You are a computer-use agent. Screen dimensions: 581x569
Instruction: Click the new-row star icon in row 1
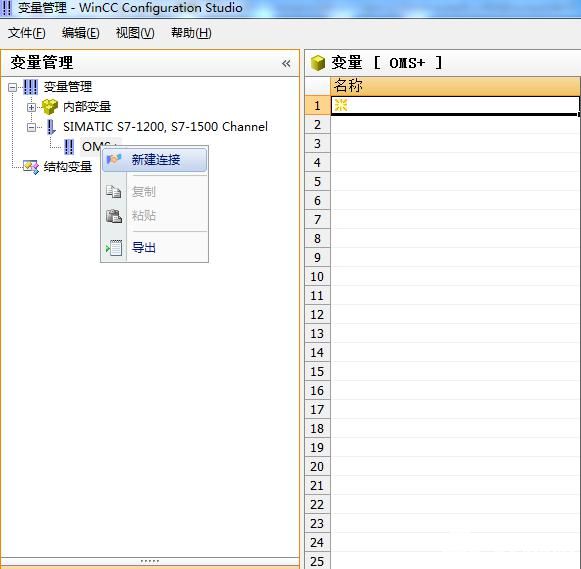click(x=341, y=105)
